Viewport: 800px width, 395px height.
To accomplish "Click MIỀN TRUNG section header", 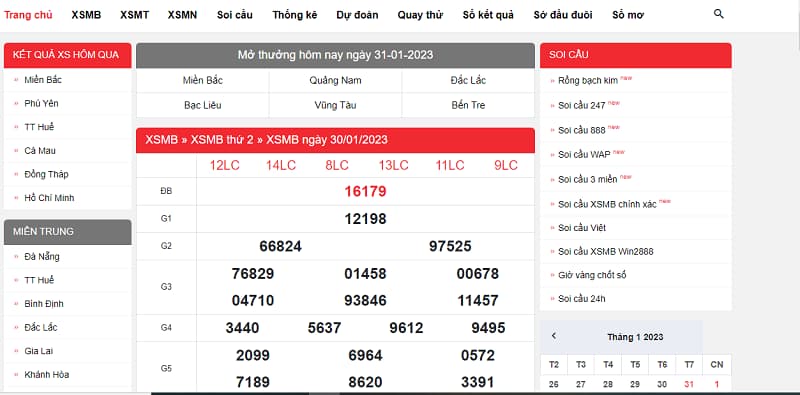I will click(67, 232).
